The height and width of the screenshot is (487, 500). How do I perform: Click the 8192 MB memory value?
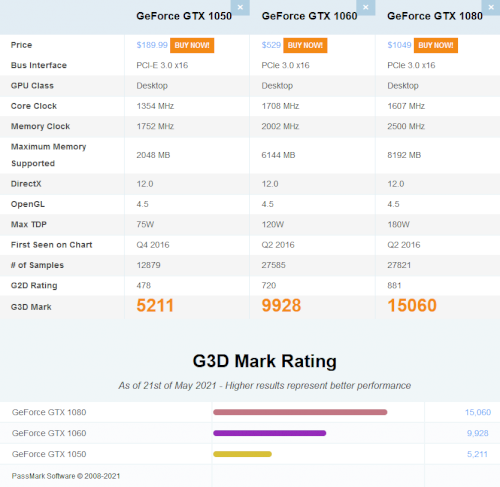(404, 155)
